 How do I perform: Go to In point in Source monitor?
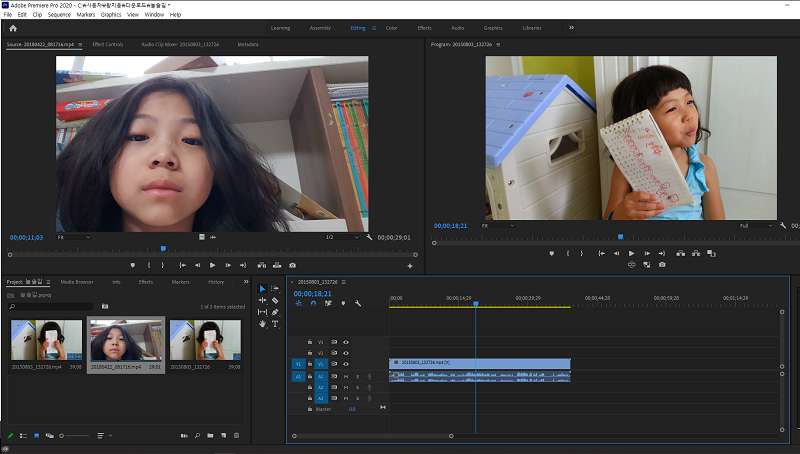point(182,265)
